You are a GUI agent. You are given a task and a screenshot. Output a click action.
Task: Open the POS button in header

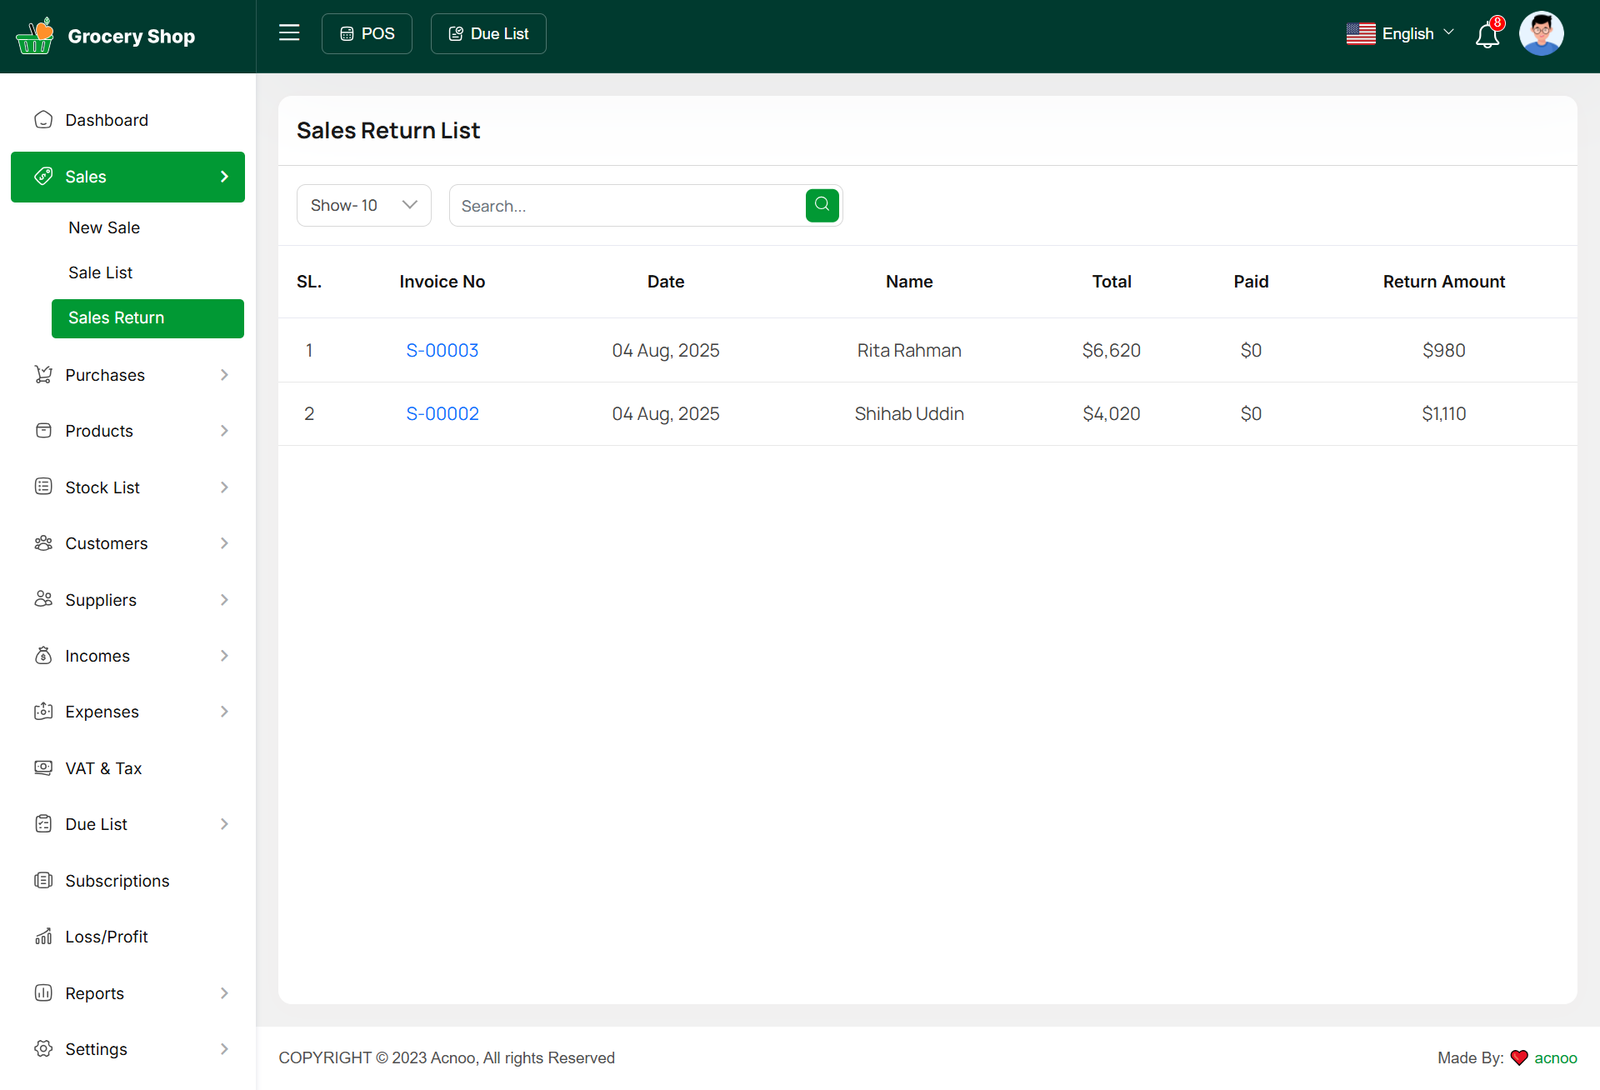click(367, 34)
